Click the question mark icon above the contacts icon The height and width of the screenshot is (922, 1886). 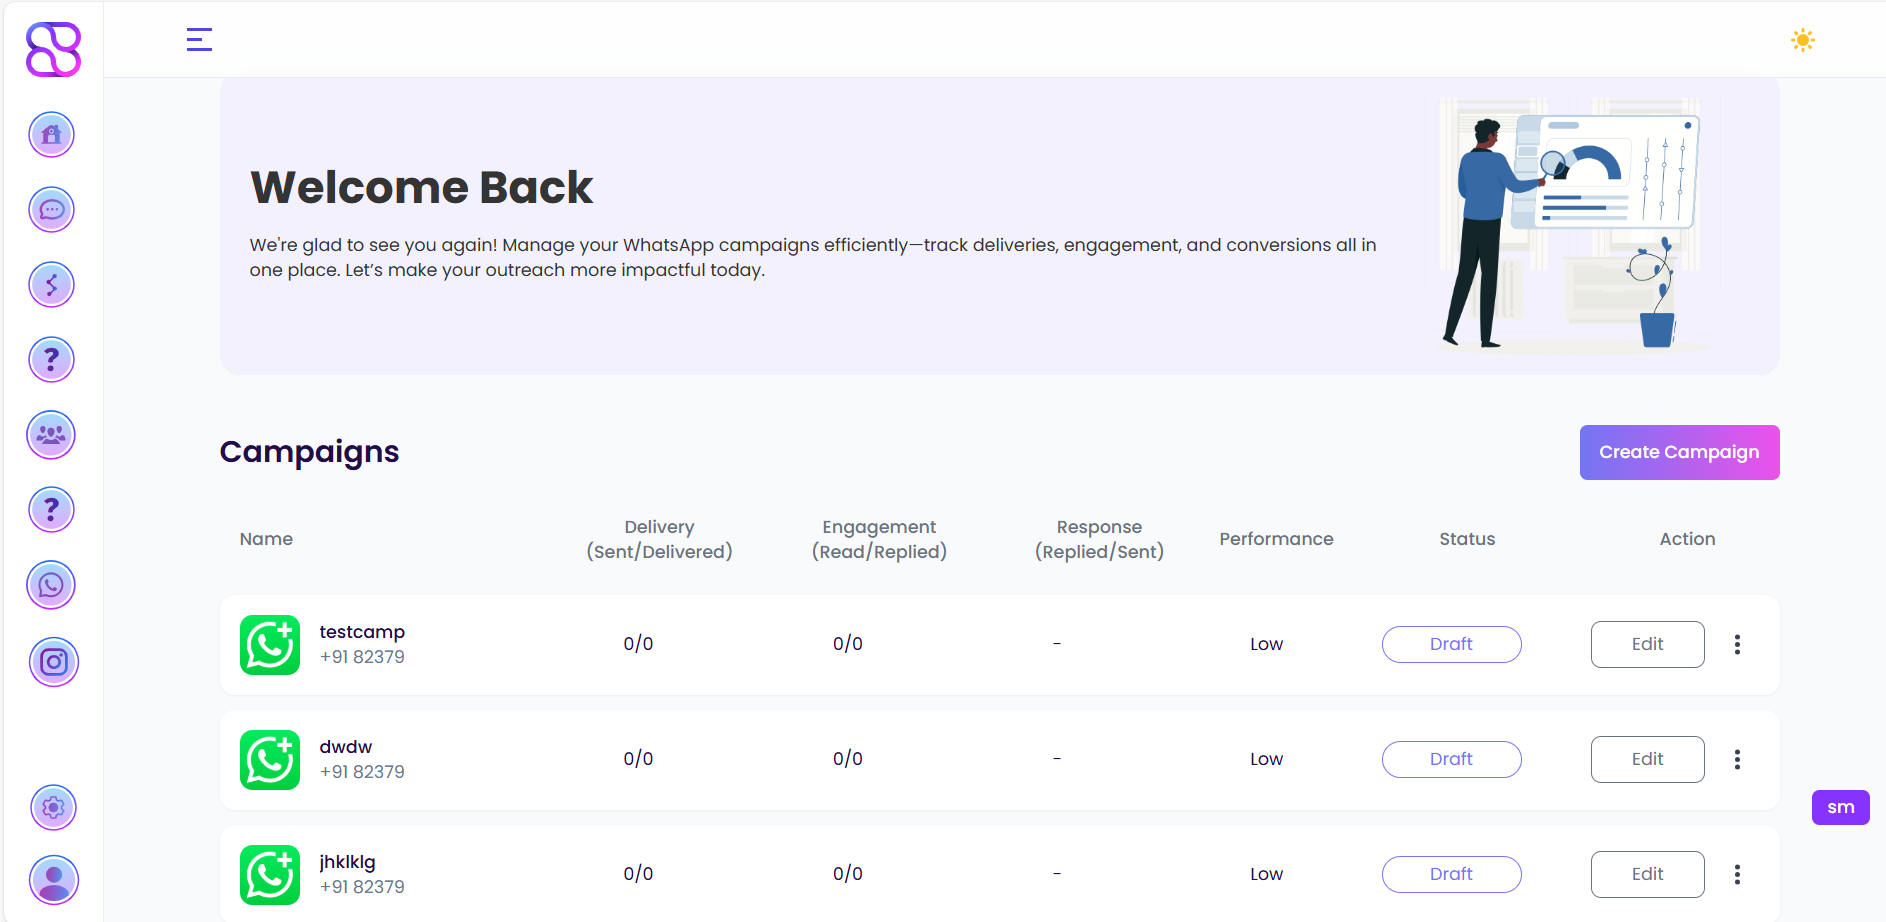click(52, 360)
